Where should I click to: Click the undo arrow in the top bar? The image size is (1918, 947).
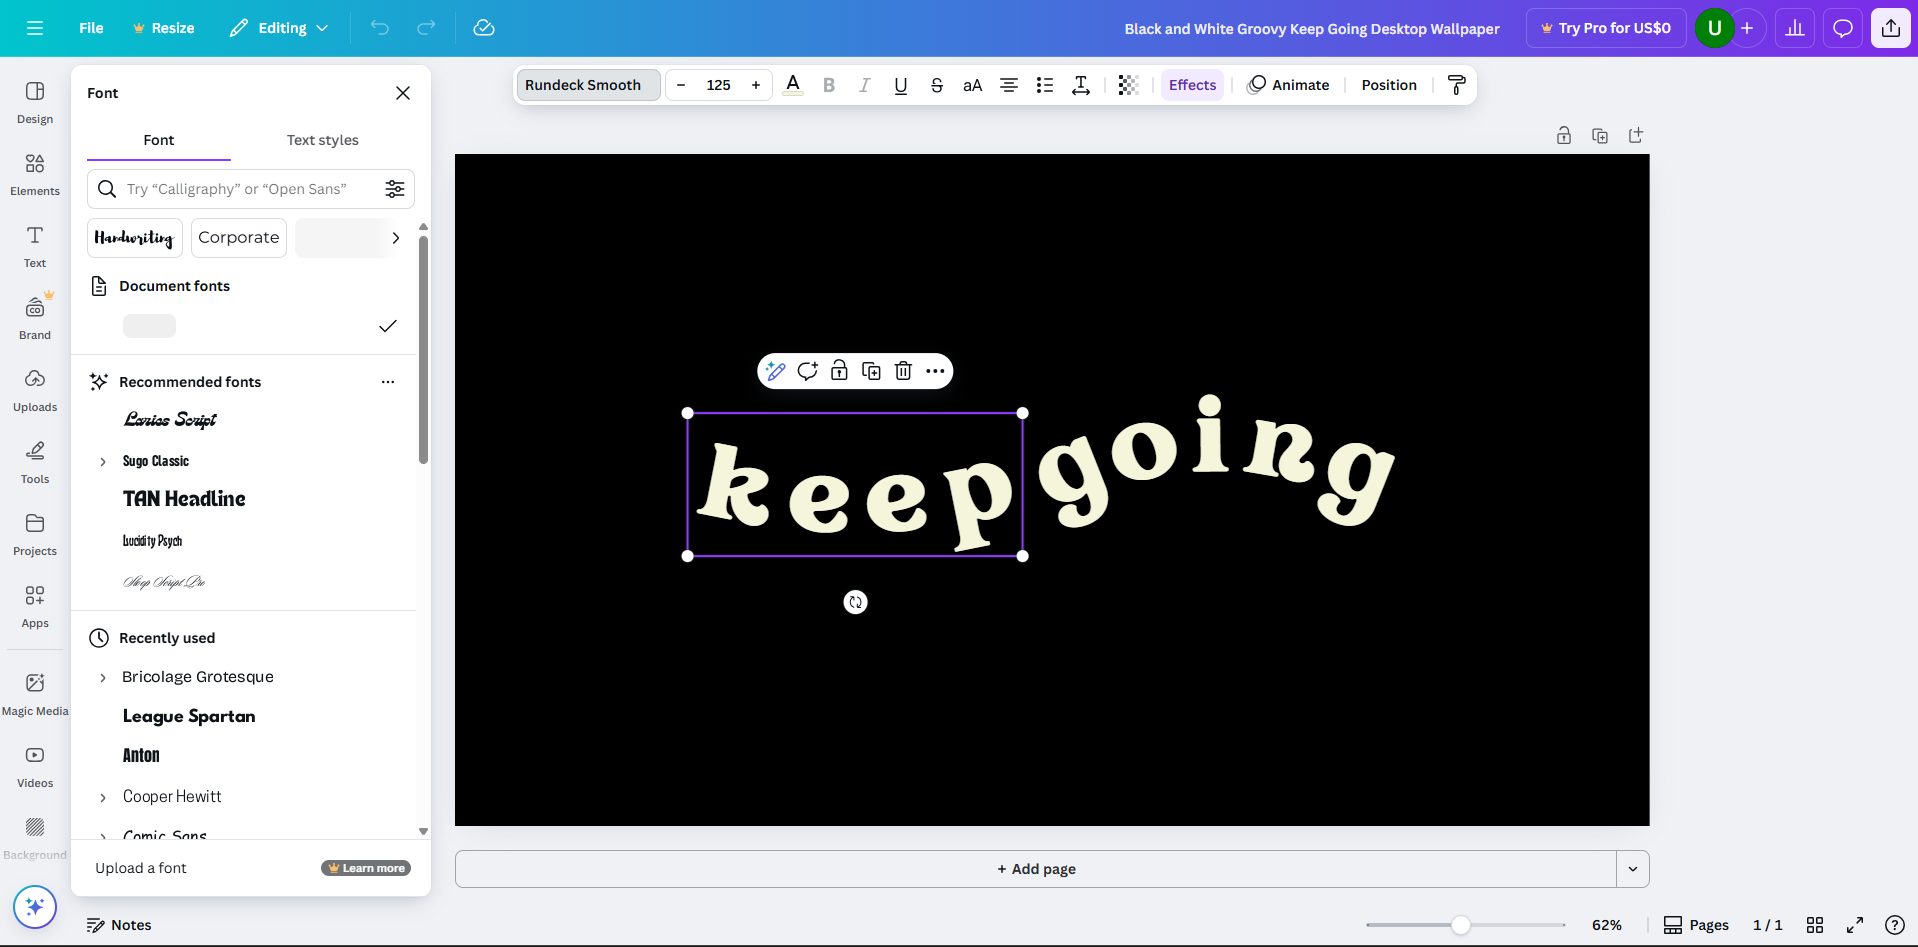379,28
